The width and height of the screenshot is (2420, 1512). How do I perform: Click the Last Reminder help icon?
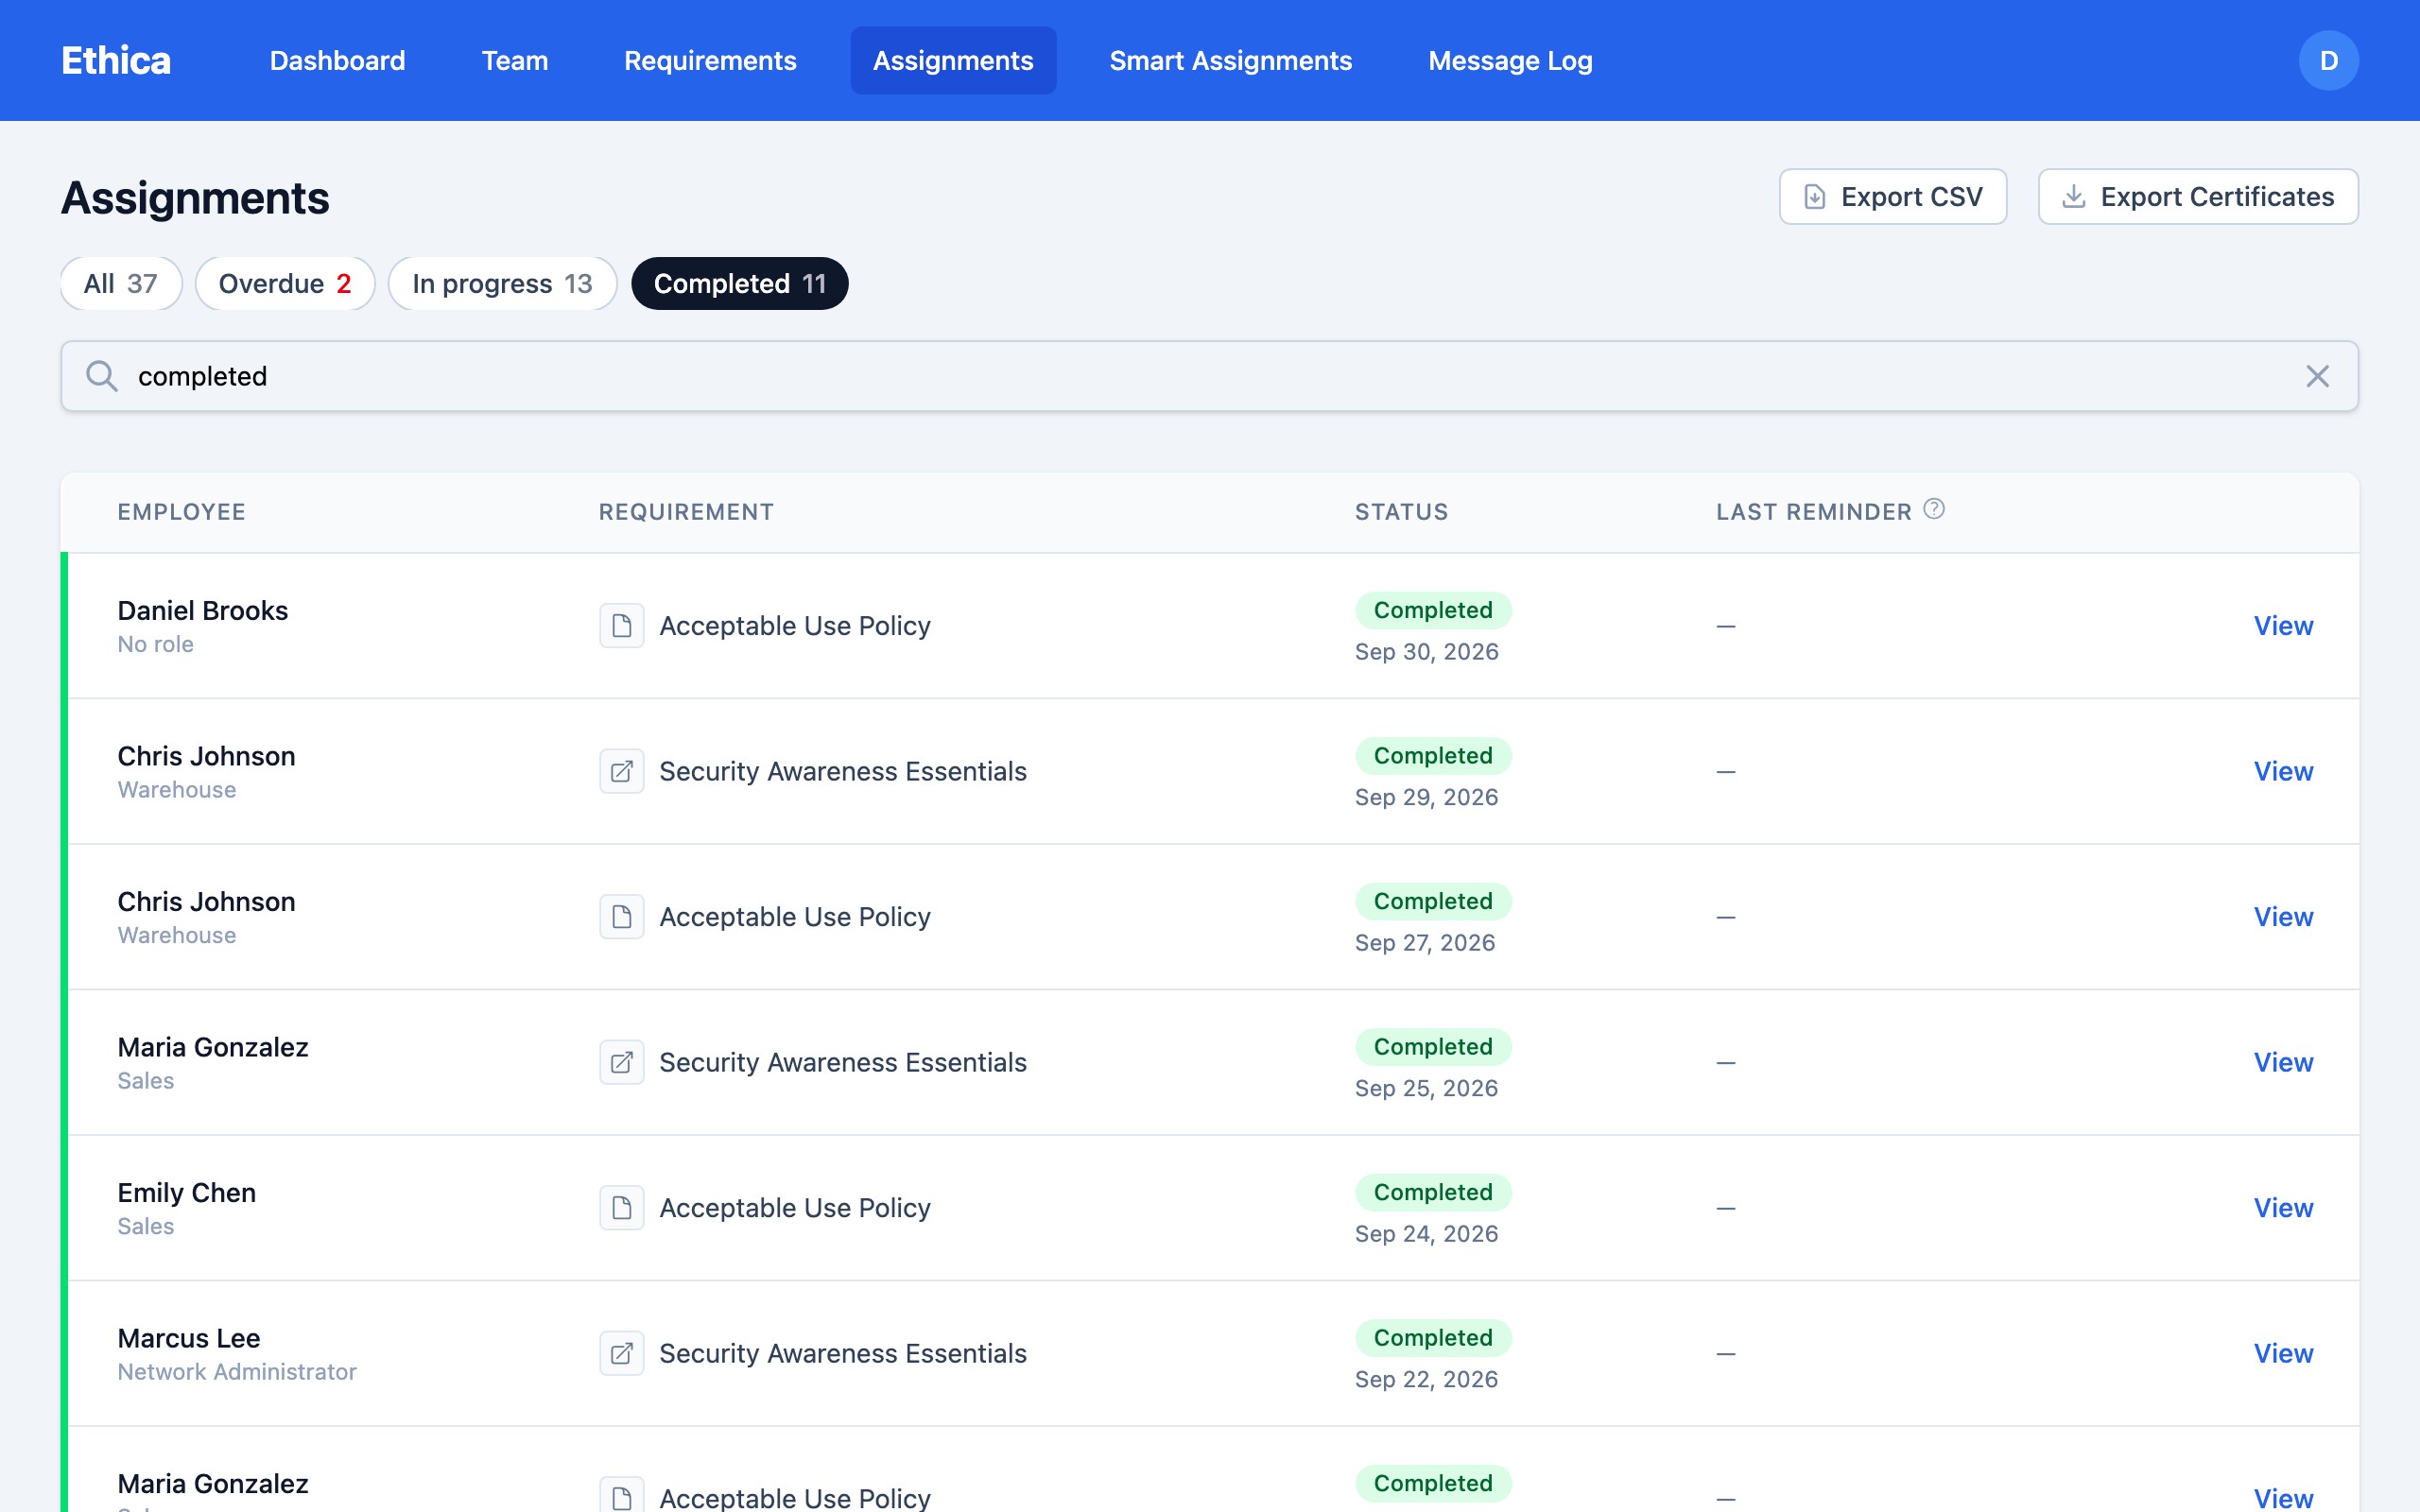[1934, 509]
